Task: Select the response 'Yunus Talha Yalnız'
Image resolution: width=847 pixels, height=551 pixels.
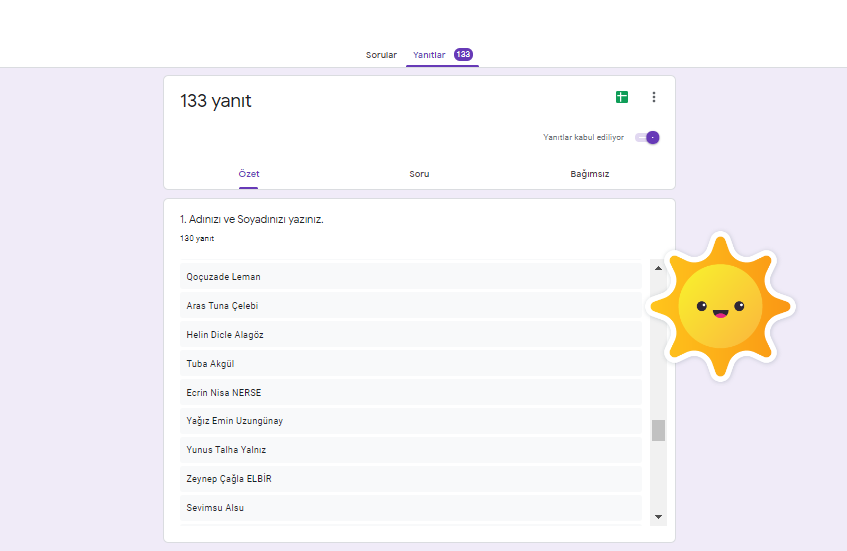Action: click(411, 450)
